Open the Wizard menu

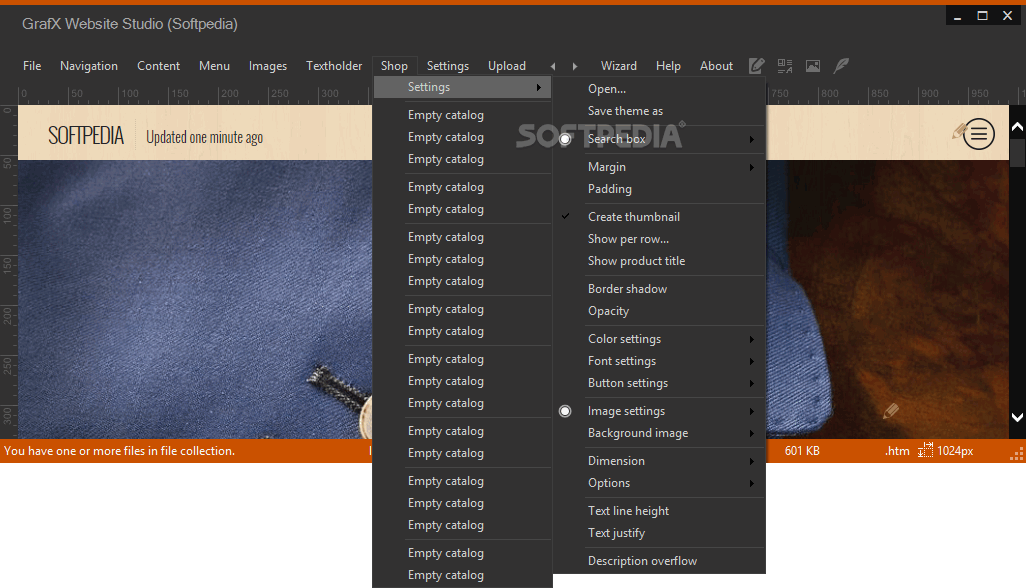pos(619,65)
